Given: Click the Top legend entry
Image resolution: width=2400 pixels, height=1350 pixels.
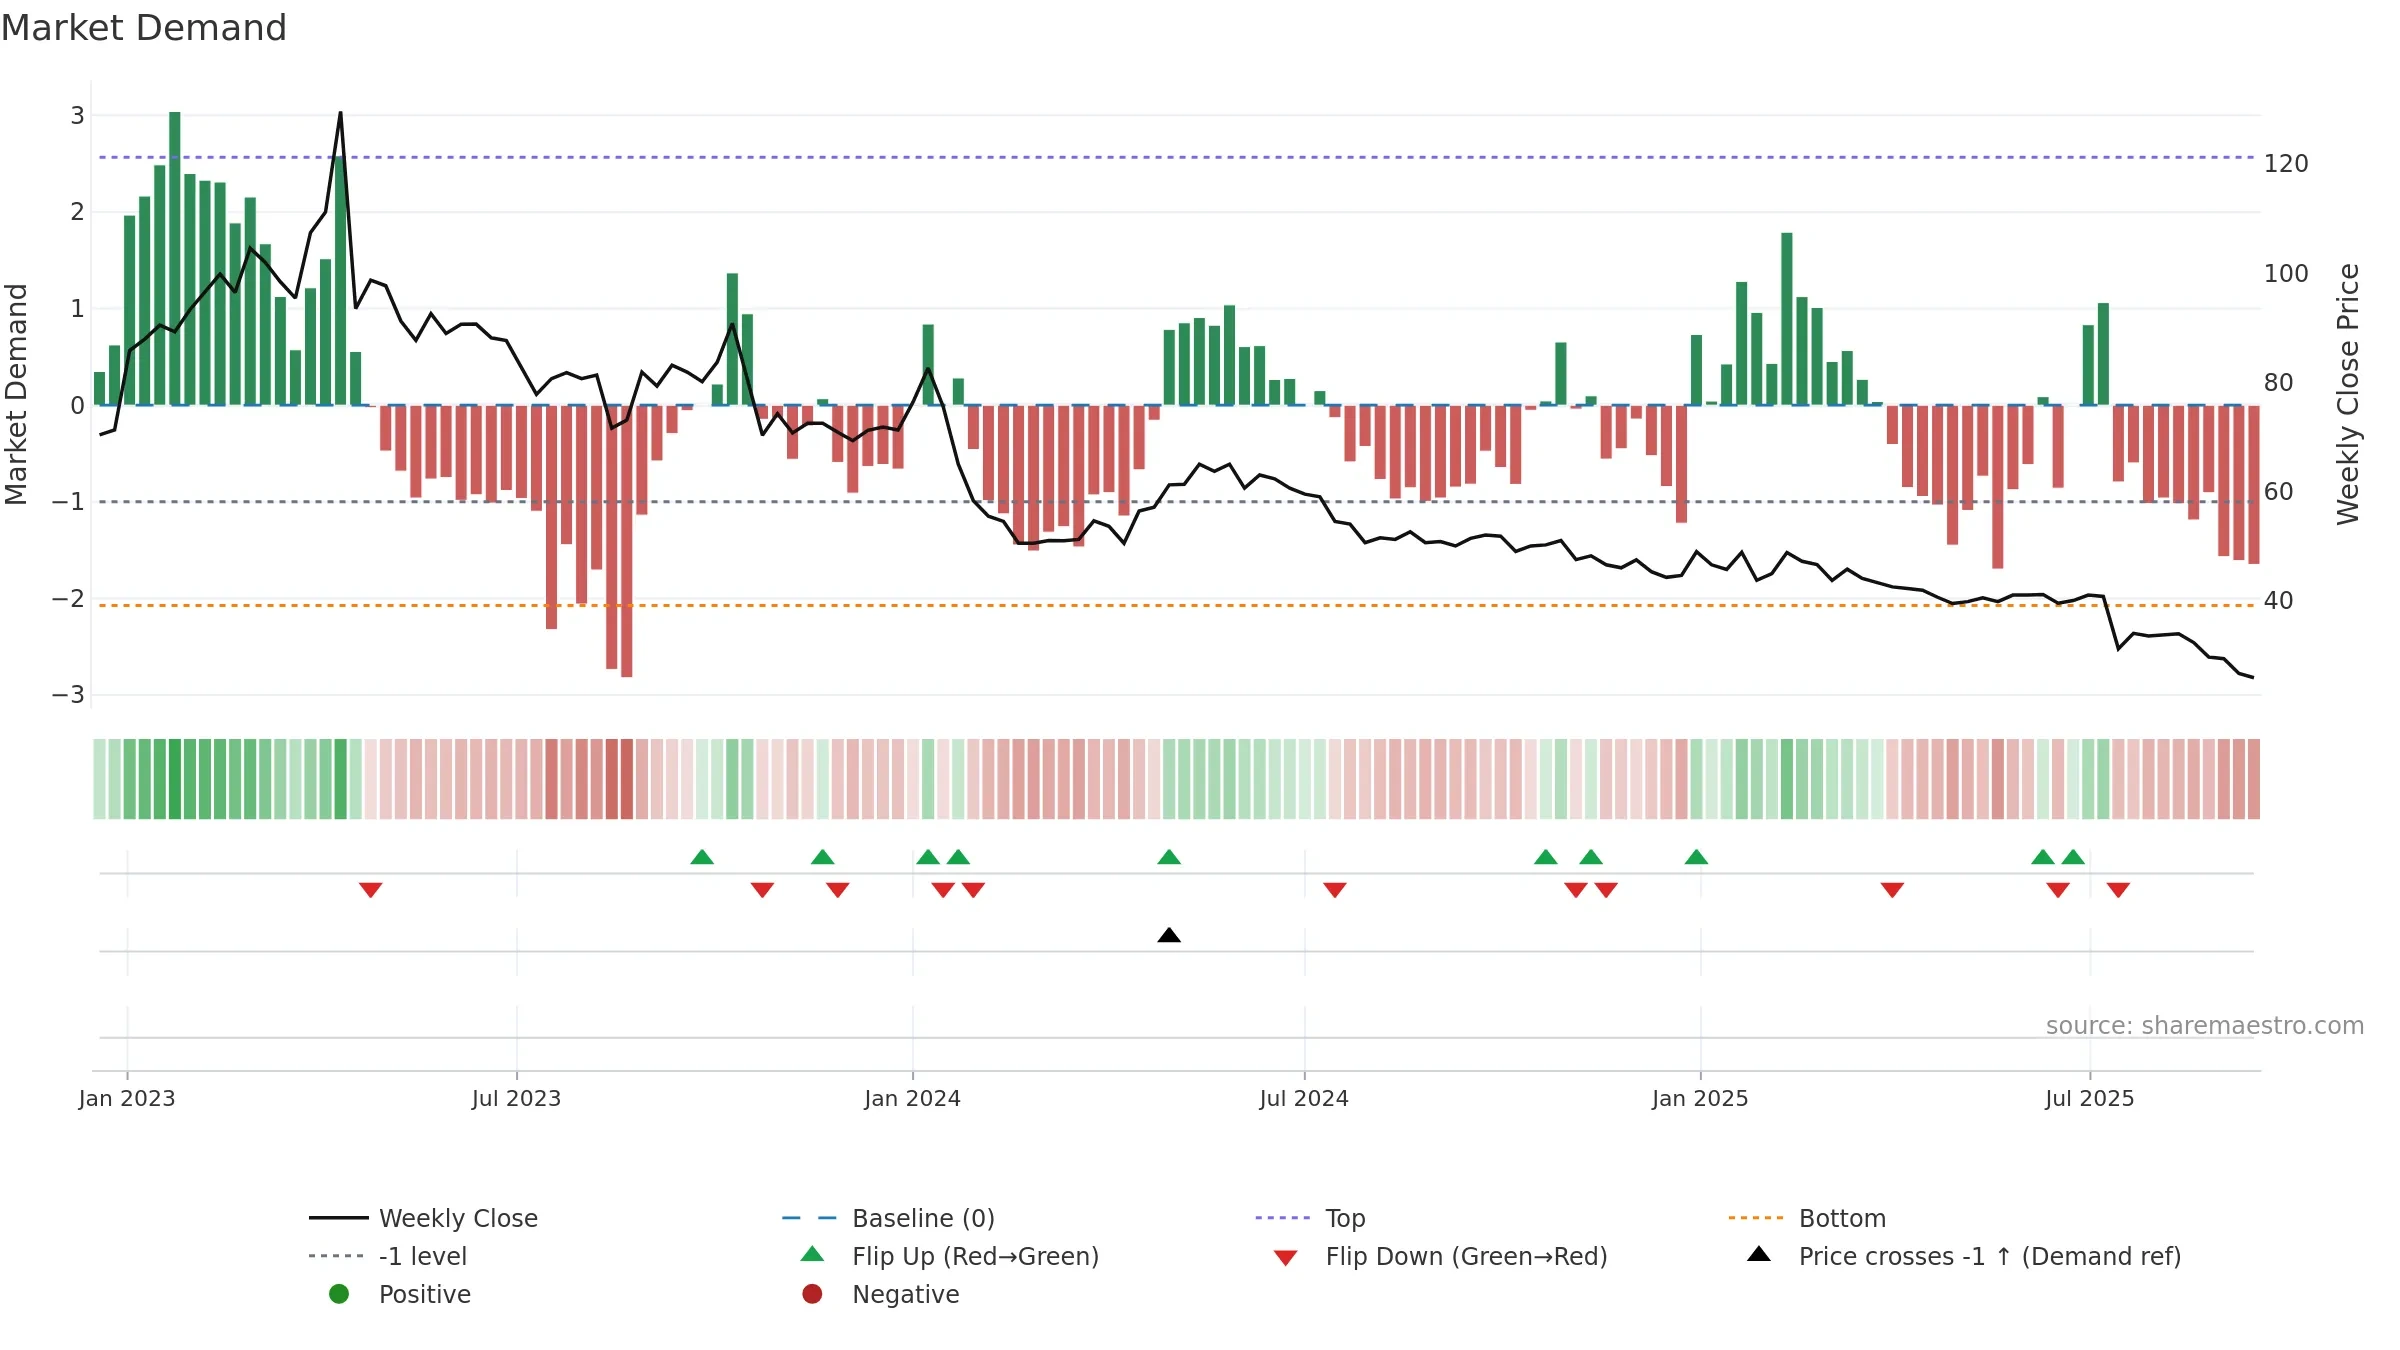Looking at the screenshot, I should pos(1310,1218).
